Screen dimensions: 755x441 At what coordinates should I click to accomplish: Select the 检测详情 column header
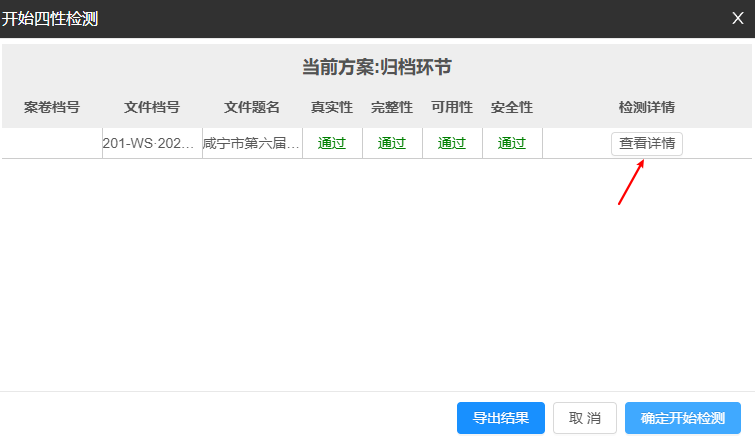[647, 107]
